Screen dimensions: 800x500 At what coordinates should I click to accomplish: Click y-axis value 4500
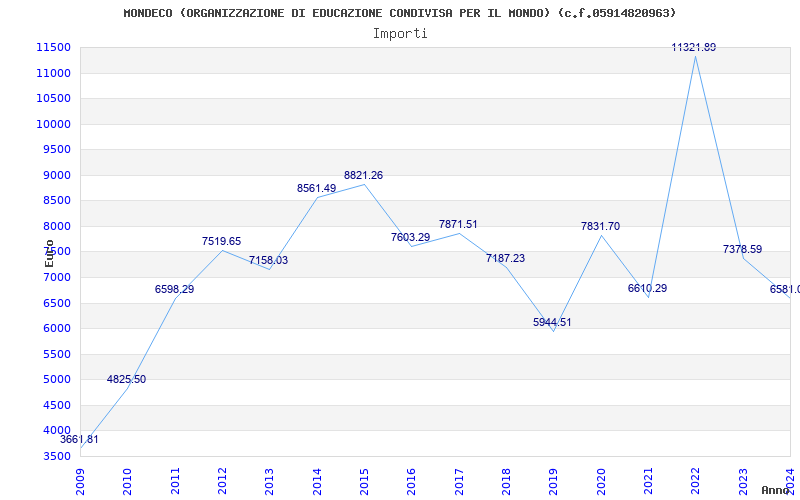[x=57, y=405]
